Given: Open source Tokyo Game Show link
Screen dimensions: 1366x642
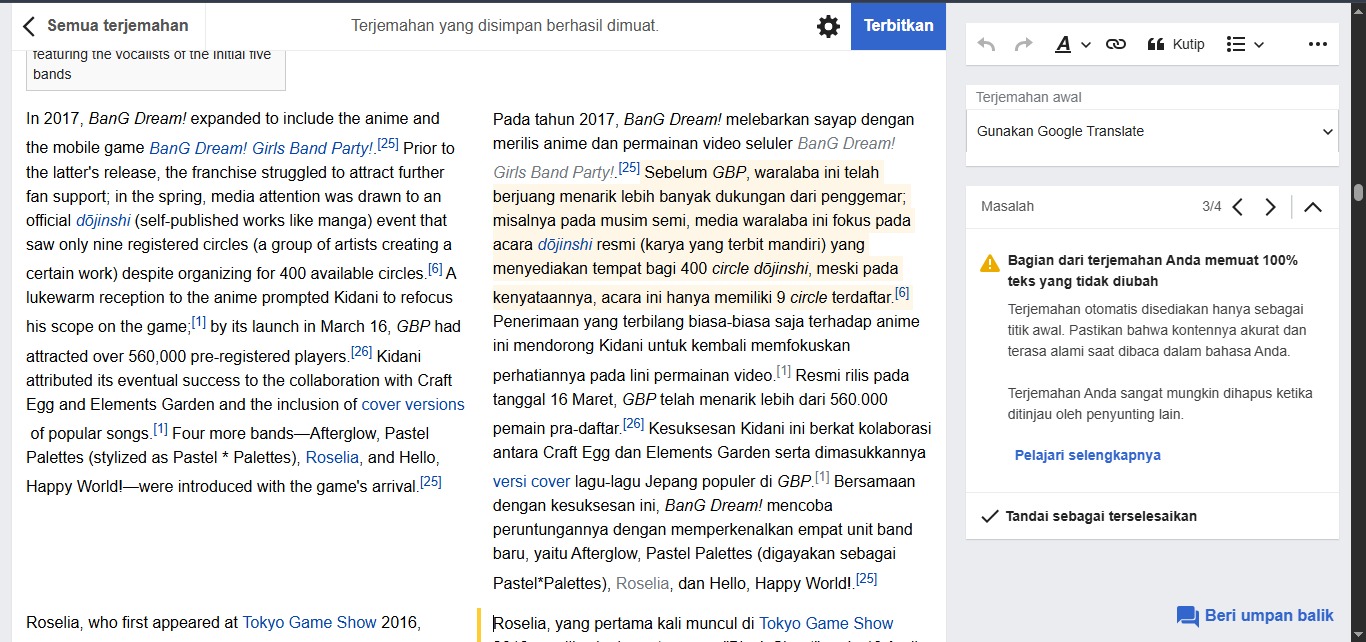Looking at the screenshot, I should coord(310,622).
